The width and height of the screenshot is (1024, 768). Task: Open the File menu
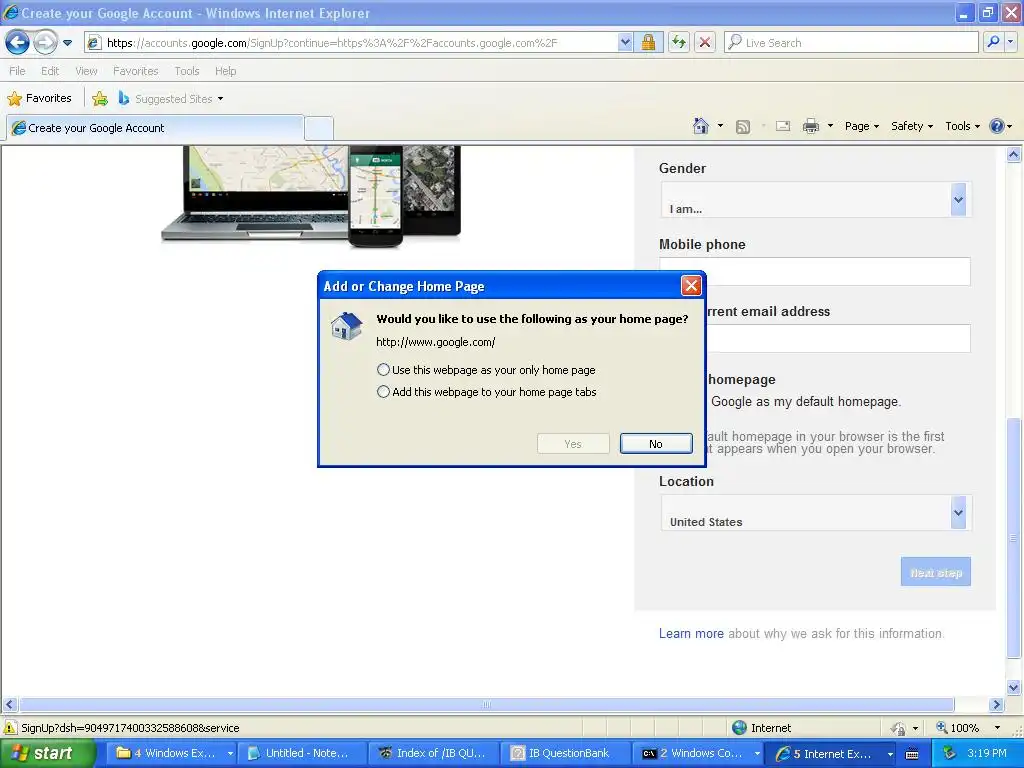(x=17, y=71)
